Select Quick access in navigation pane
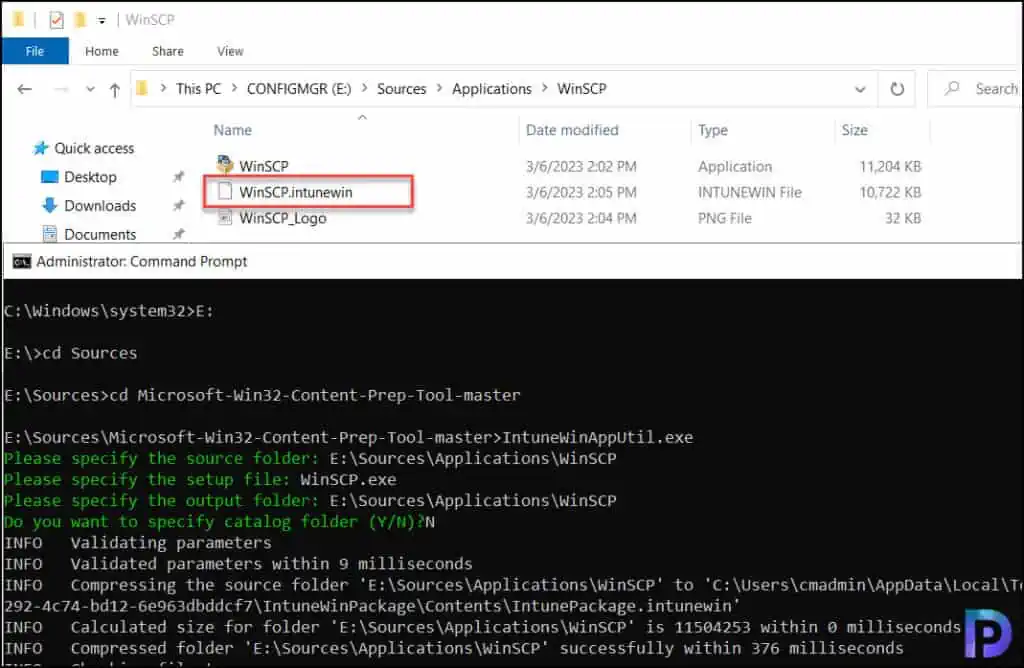1024x668 pixels. (94, 148)
